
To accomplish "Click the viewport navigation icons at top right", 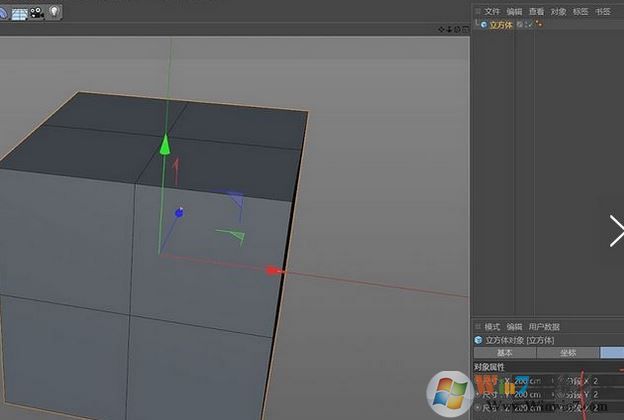I will (x=452, y=29).
